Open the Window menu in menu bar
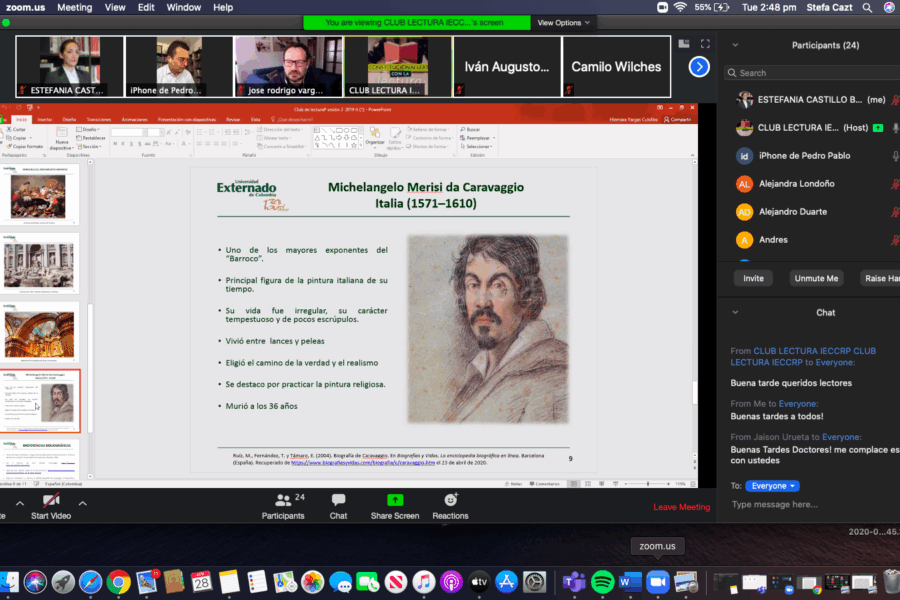This screenshot has width=900, height=600. click(183, 7)
